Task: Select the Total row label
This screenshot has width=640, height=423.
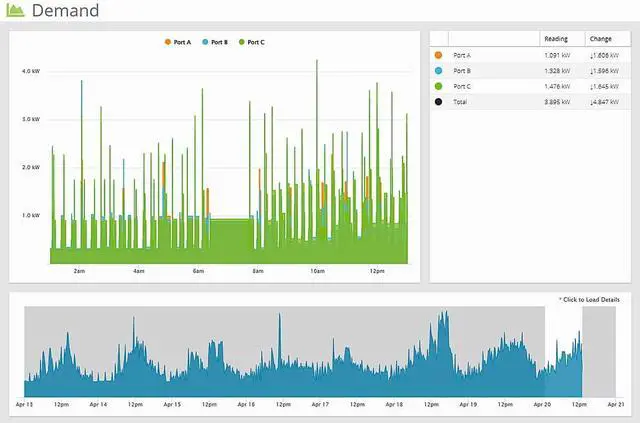Action: [460, 102]
